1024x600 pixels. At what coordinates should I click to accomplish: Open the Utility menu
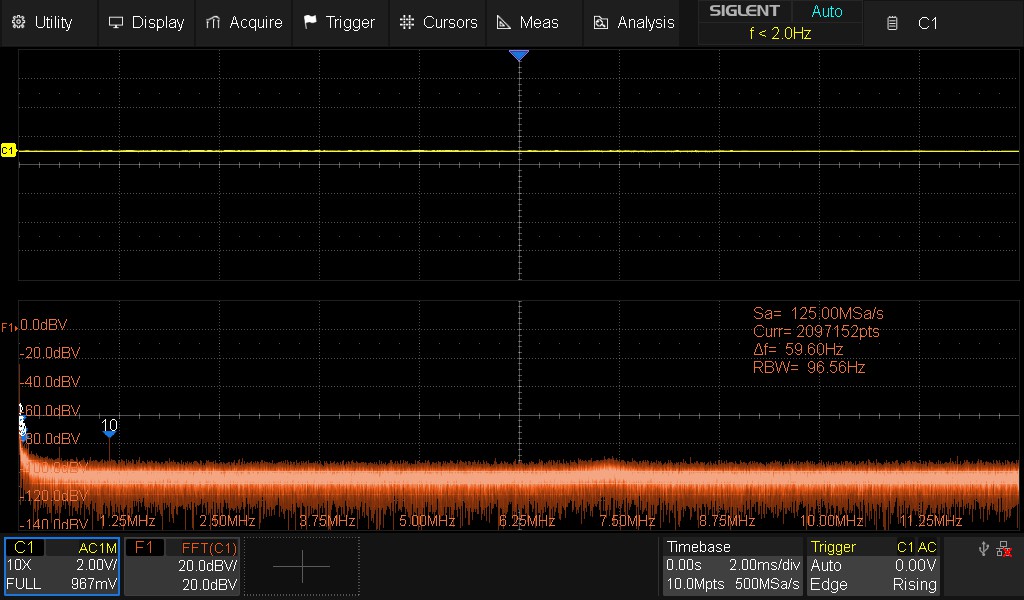[49, 23]
